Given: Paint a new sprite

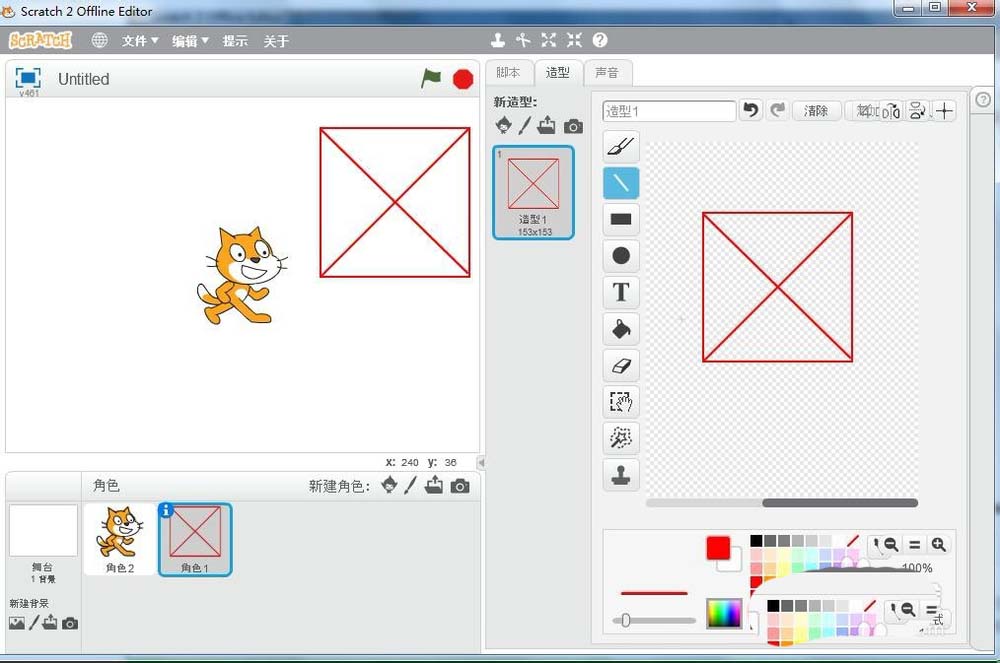Looking at the screenshot, I should 410,486.
